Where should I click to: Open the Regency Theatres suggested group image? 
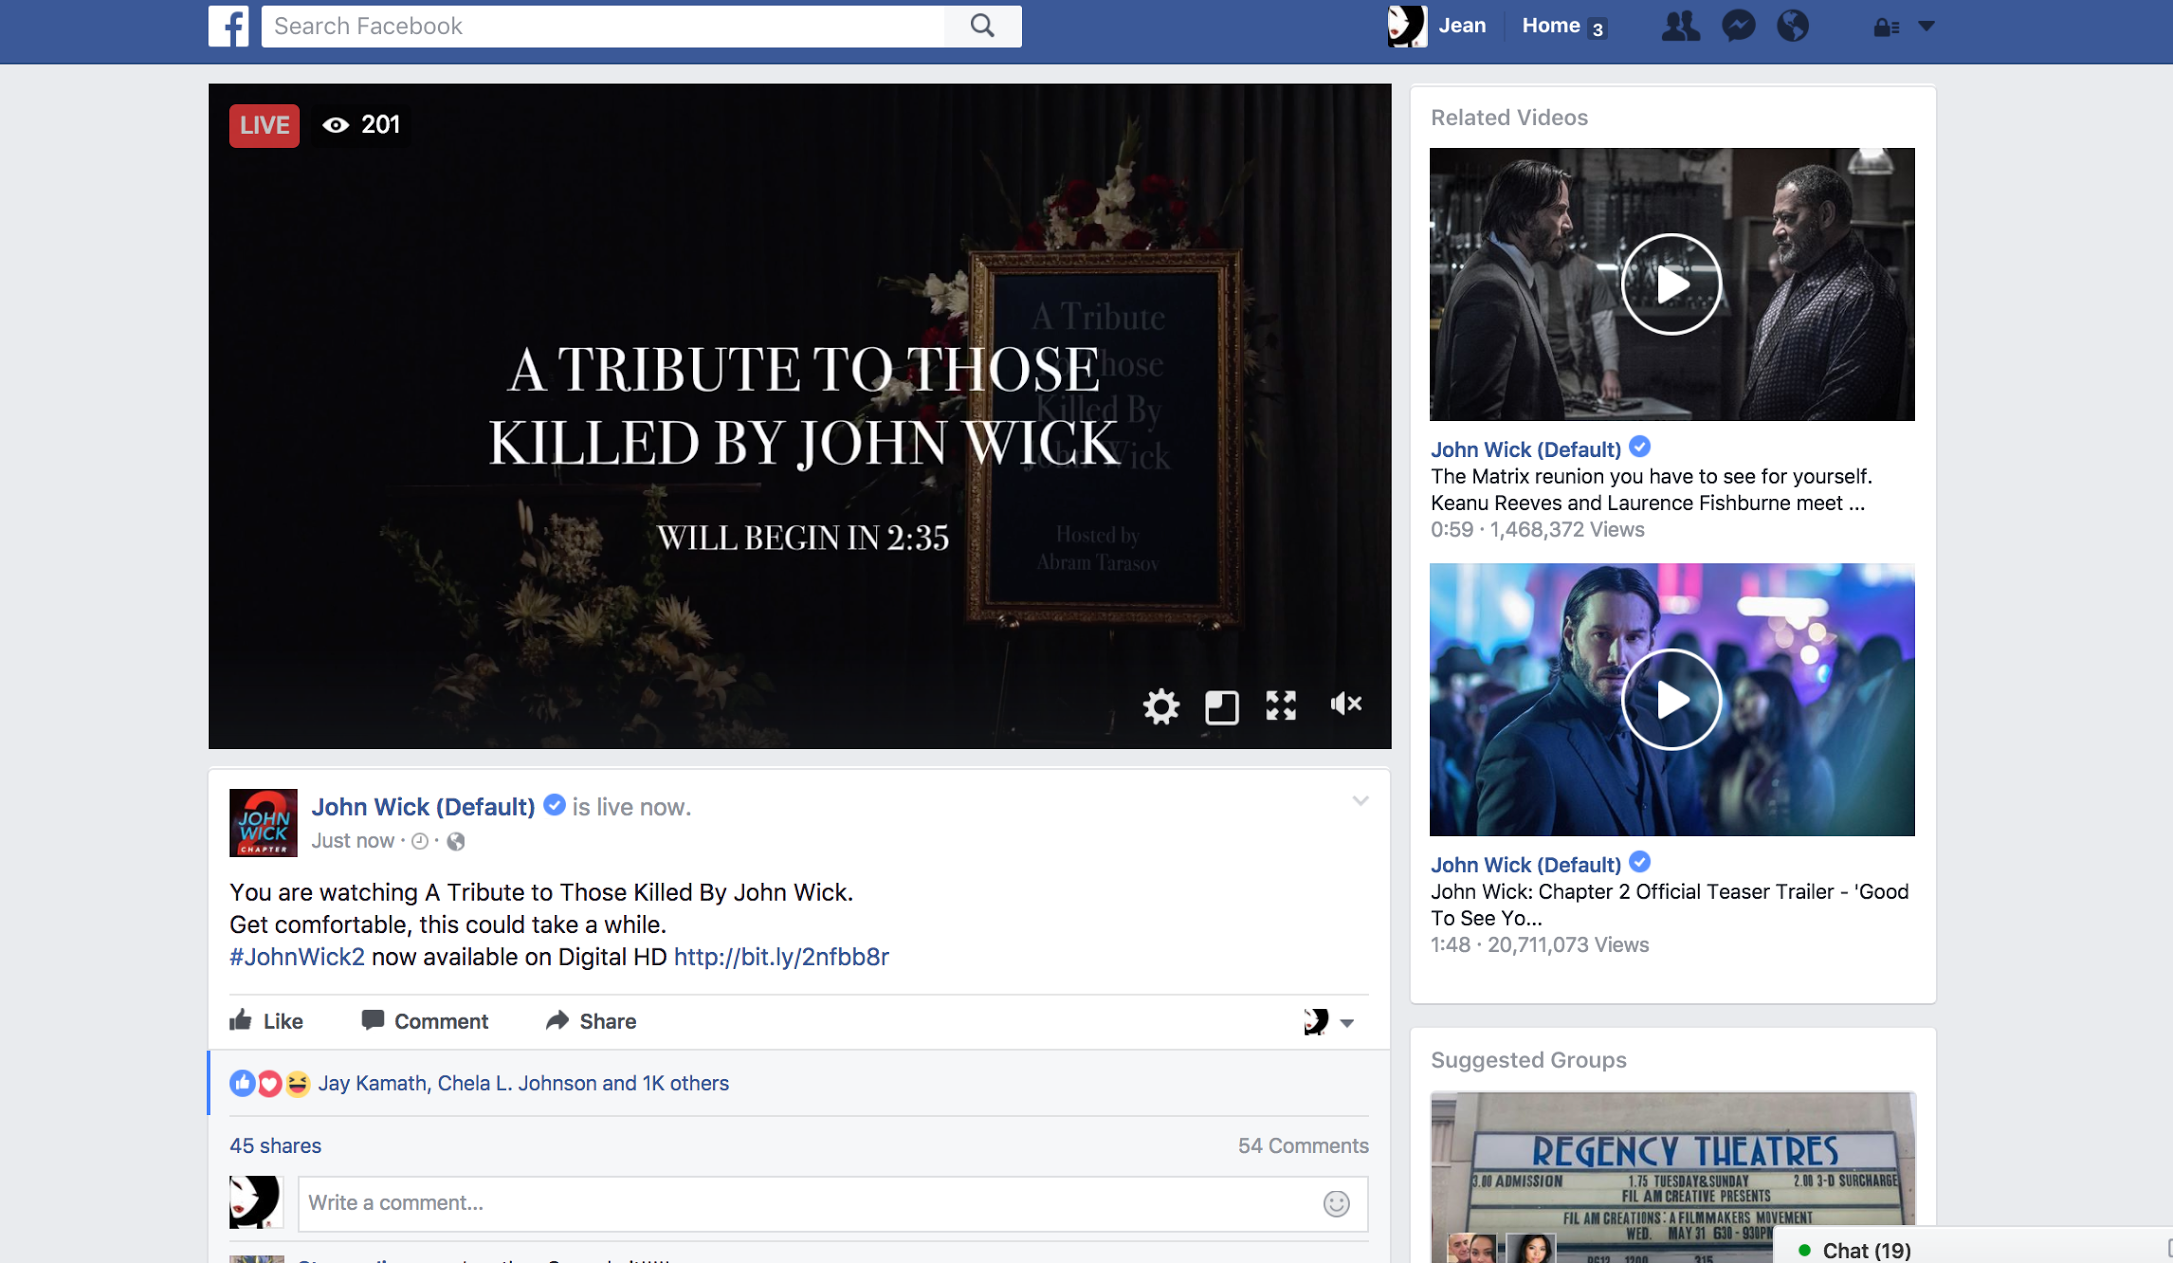click(x=1672, y=1177)
